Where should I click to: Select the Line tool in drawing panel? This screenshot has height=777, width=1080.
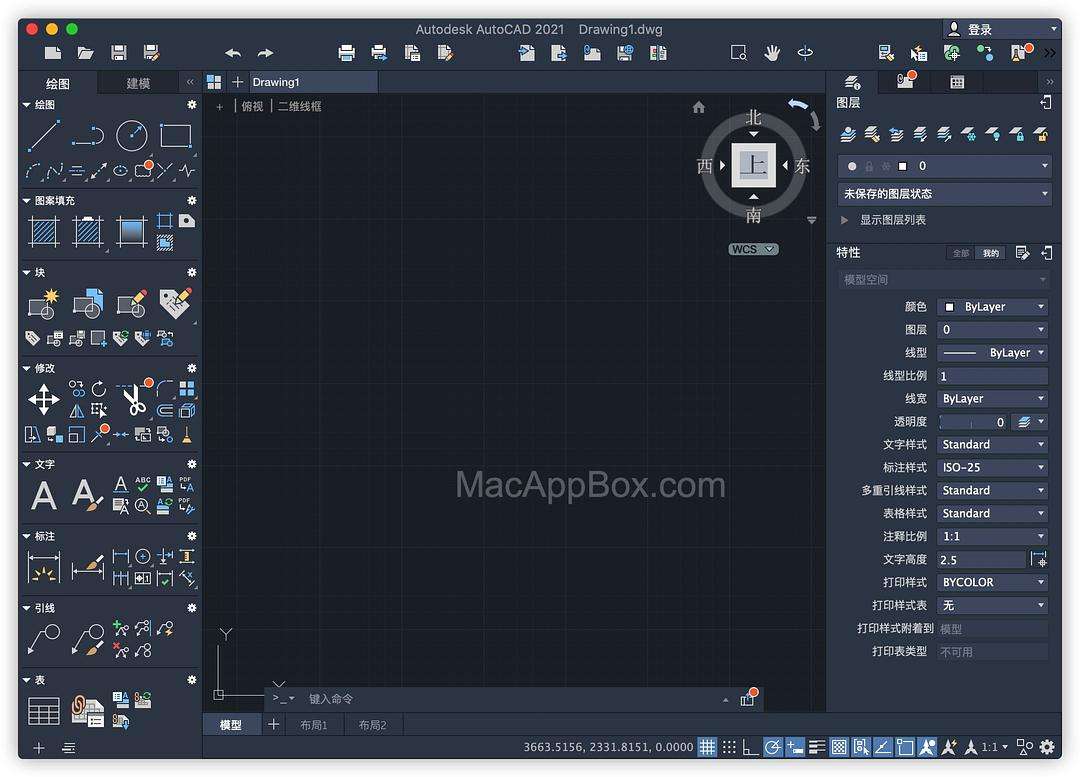[x=43, y=135]
